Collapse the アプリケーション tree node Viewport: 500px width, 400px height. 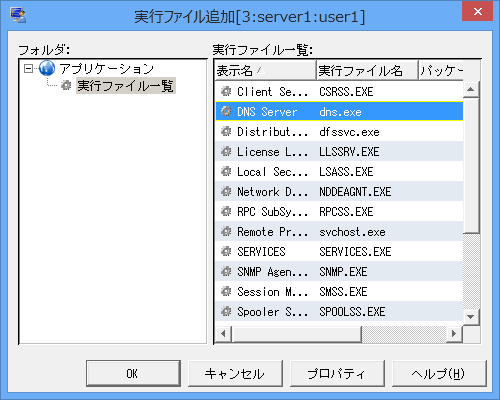pos(29,69)
